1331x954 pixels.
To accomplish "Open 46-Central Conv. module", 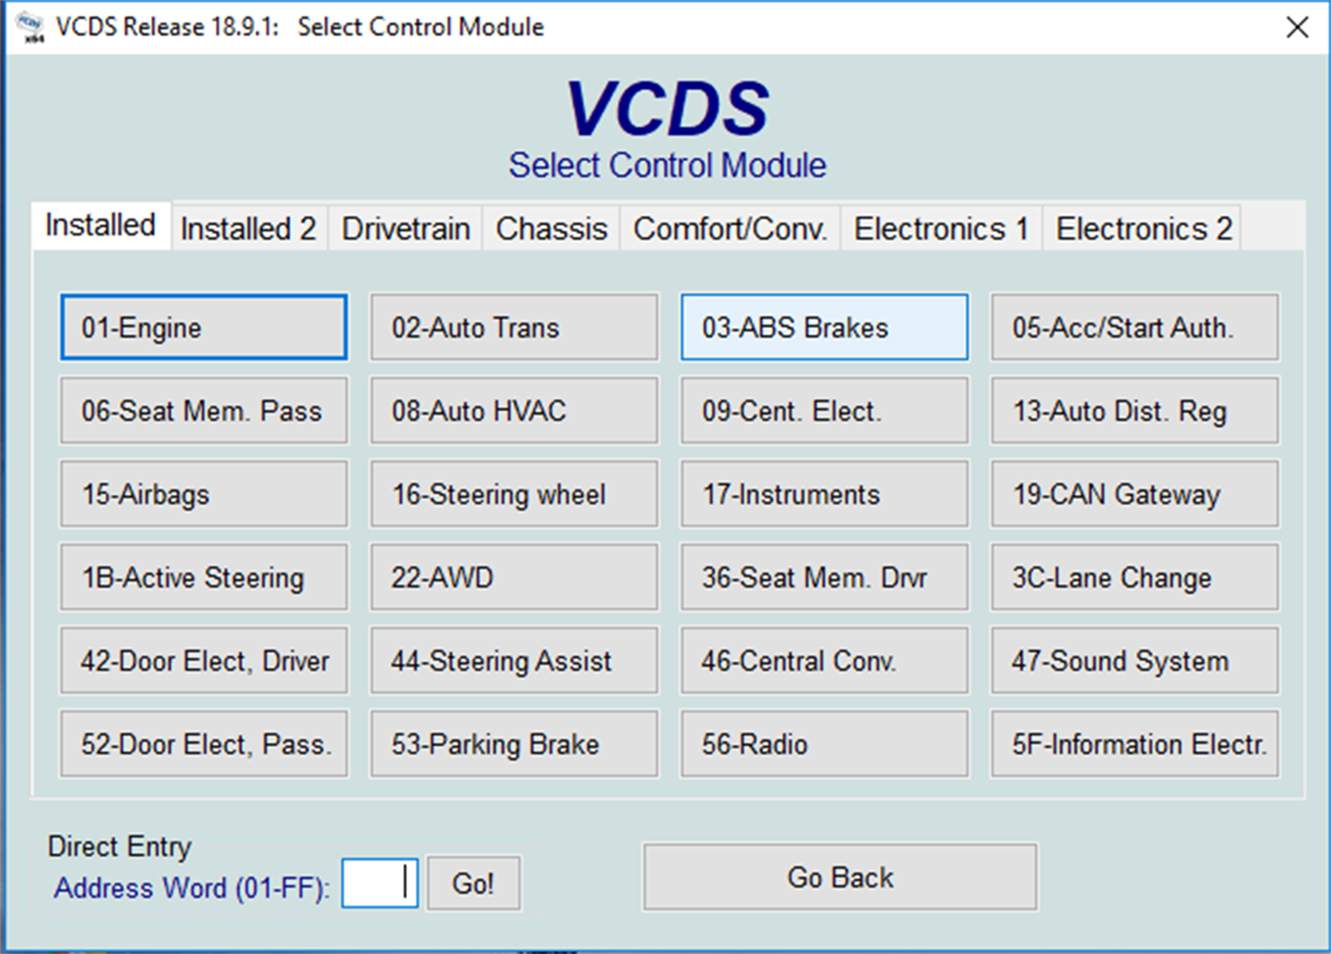I will point(825,660).
